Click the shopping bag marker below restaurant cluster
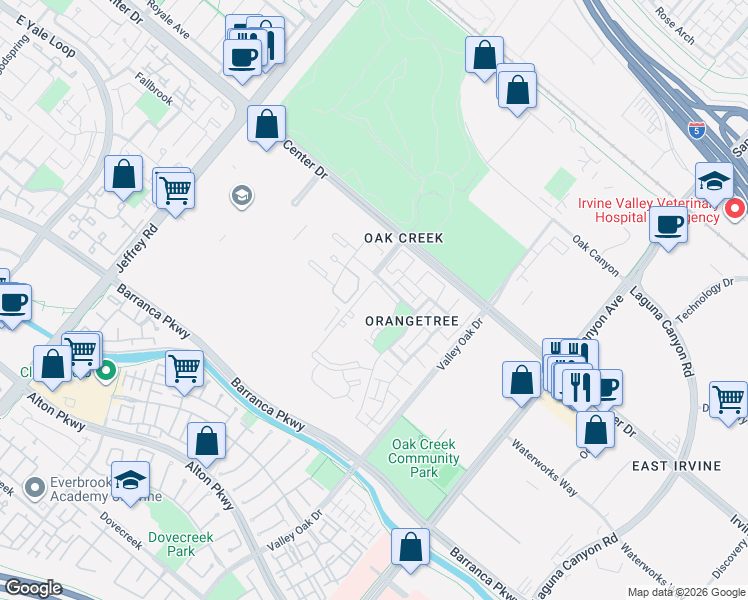The image size is (748, 600). (595, 432)
